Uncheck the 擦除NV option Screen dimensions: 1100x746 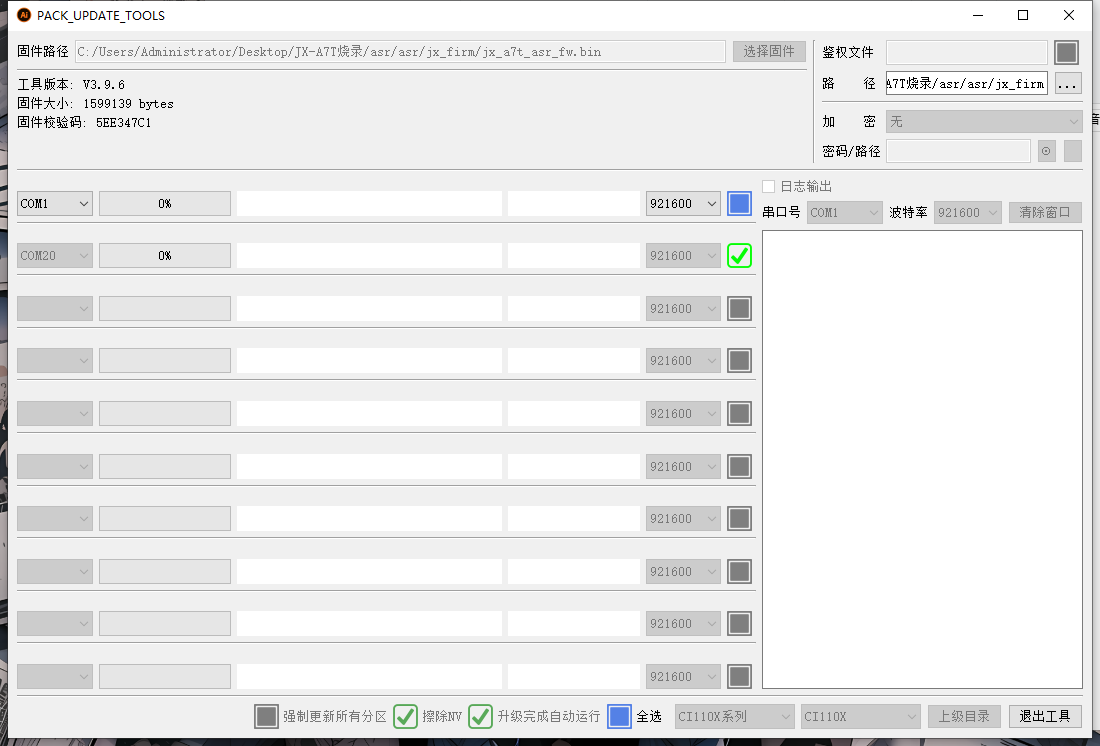(x=405, y=716)
